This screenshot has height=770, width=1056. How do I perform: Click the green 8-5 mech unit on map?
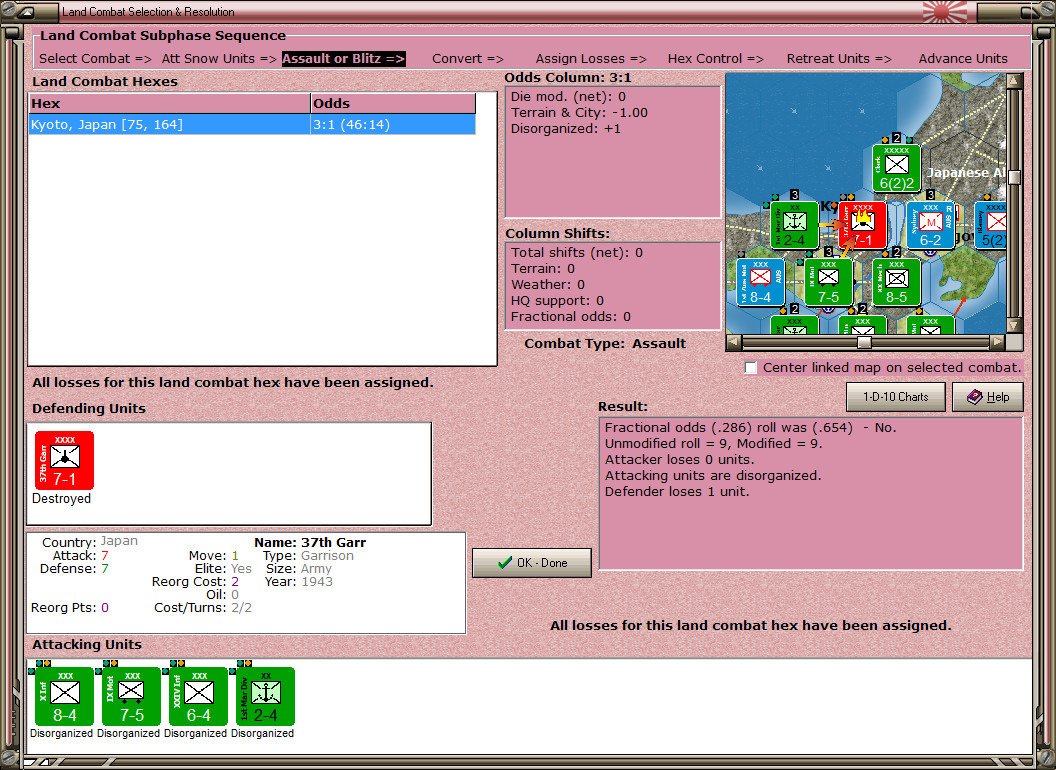click(896, 283)
